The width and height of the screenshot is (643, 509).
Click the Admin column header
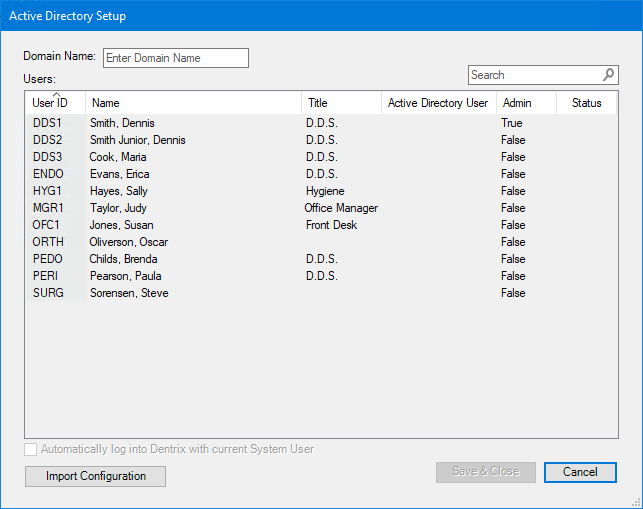(526, 103)
